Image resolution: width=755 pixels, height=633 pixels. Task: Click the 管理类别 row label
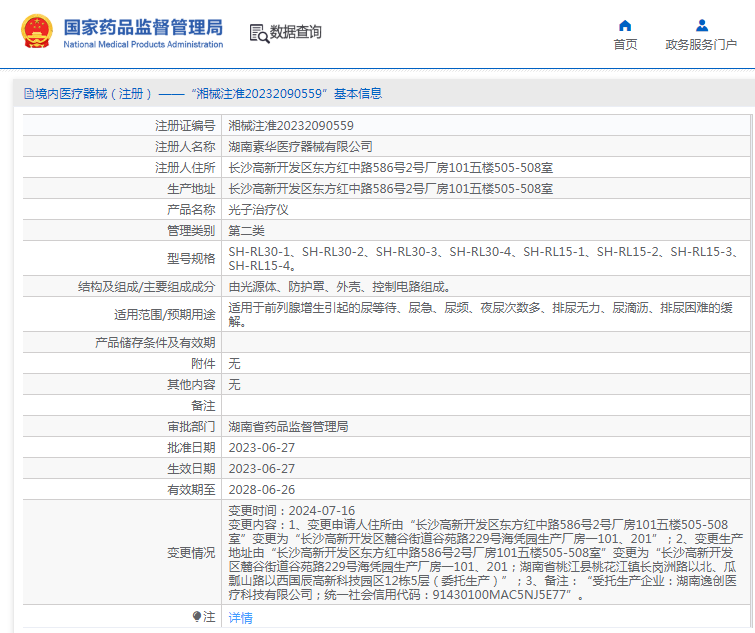click(191, 231)
